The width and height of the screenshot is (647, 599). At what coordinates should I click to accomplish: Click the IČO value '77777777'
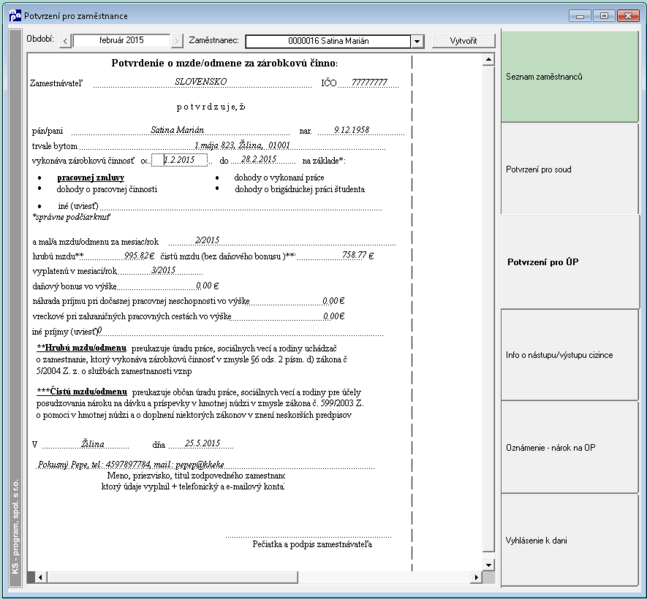369,83
